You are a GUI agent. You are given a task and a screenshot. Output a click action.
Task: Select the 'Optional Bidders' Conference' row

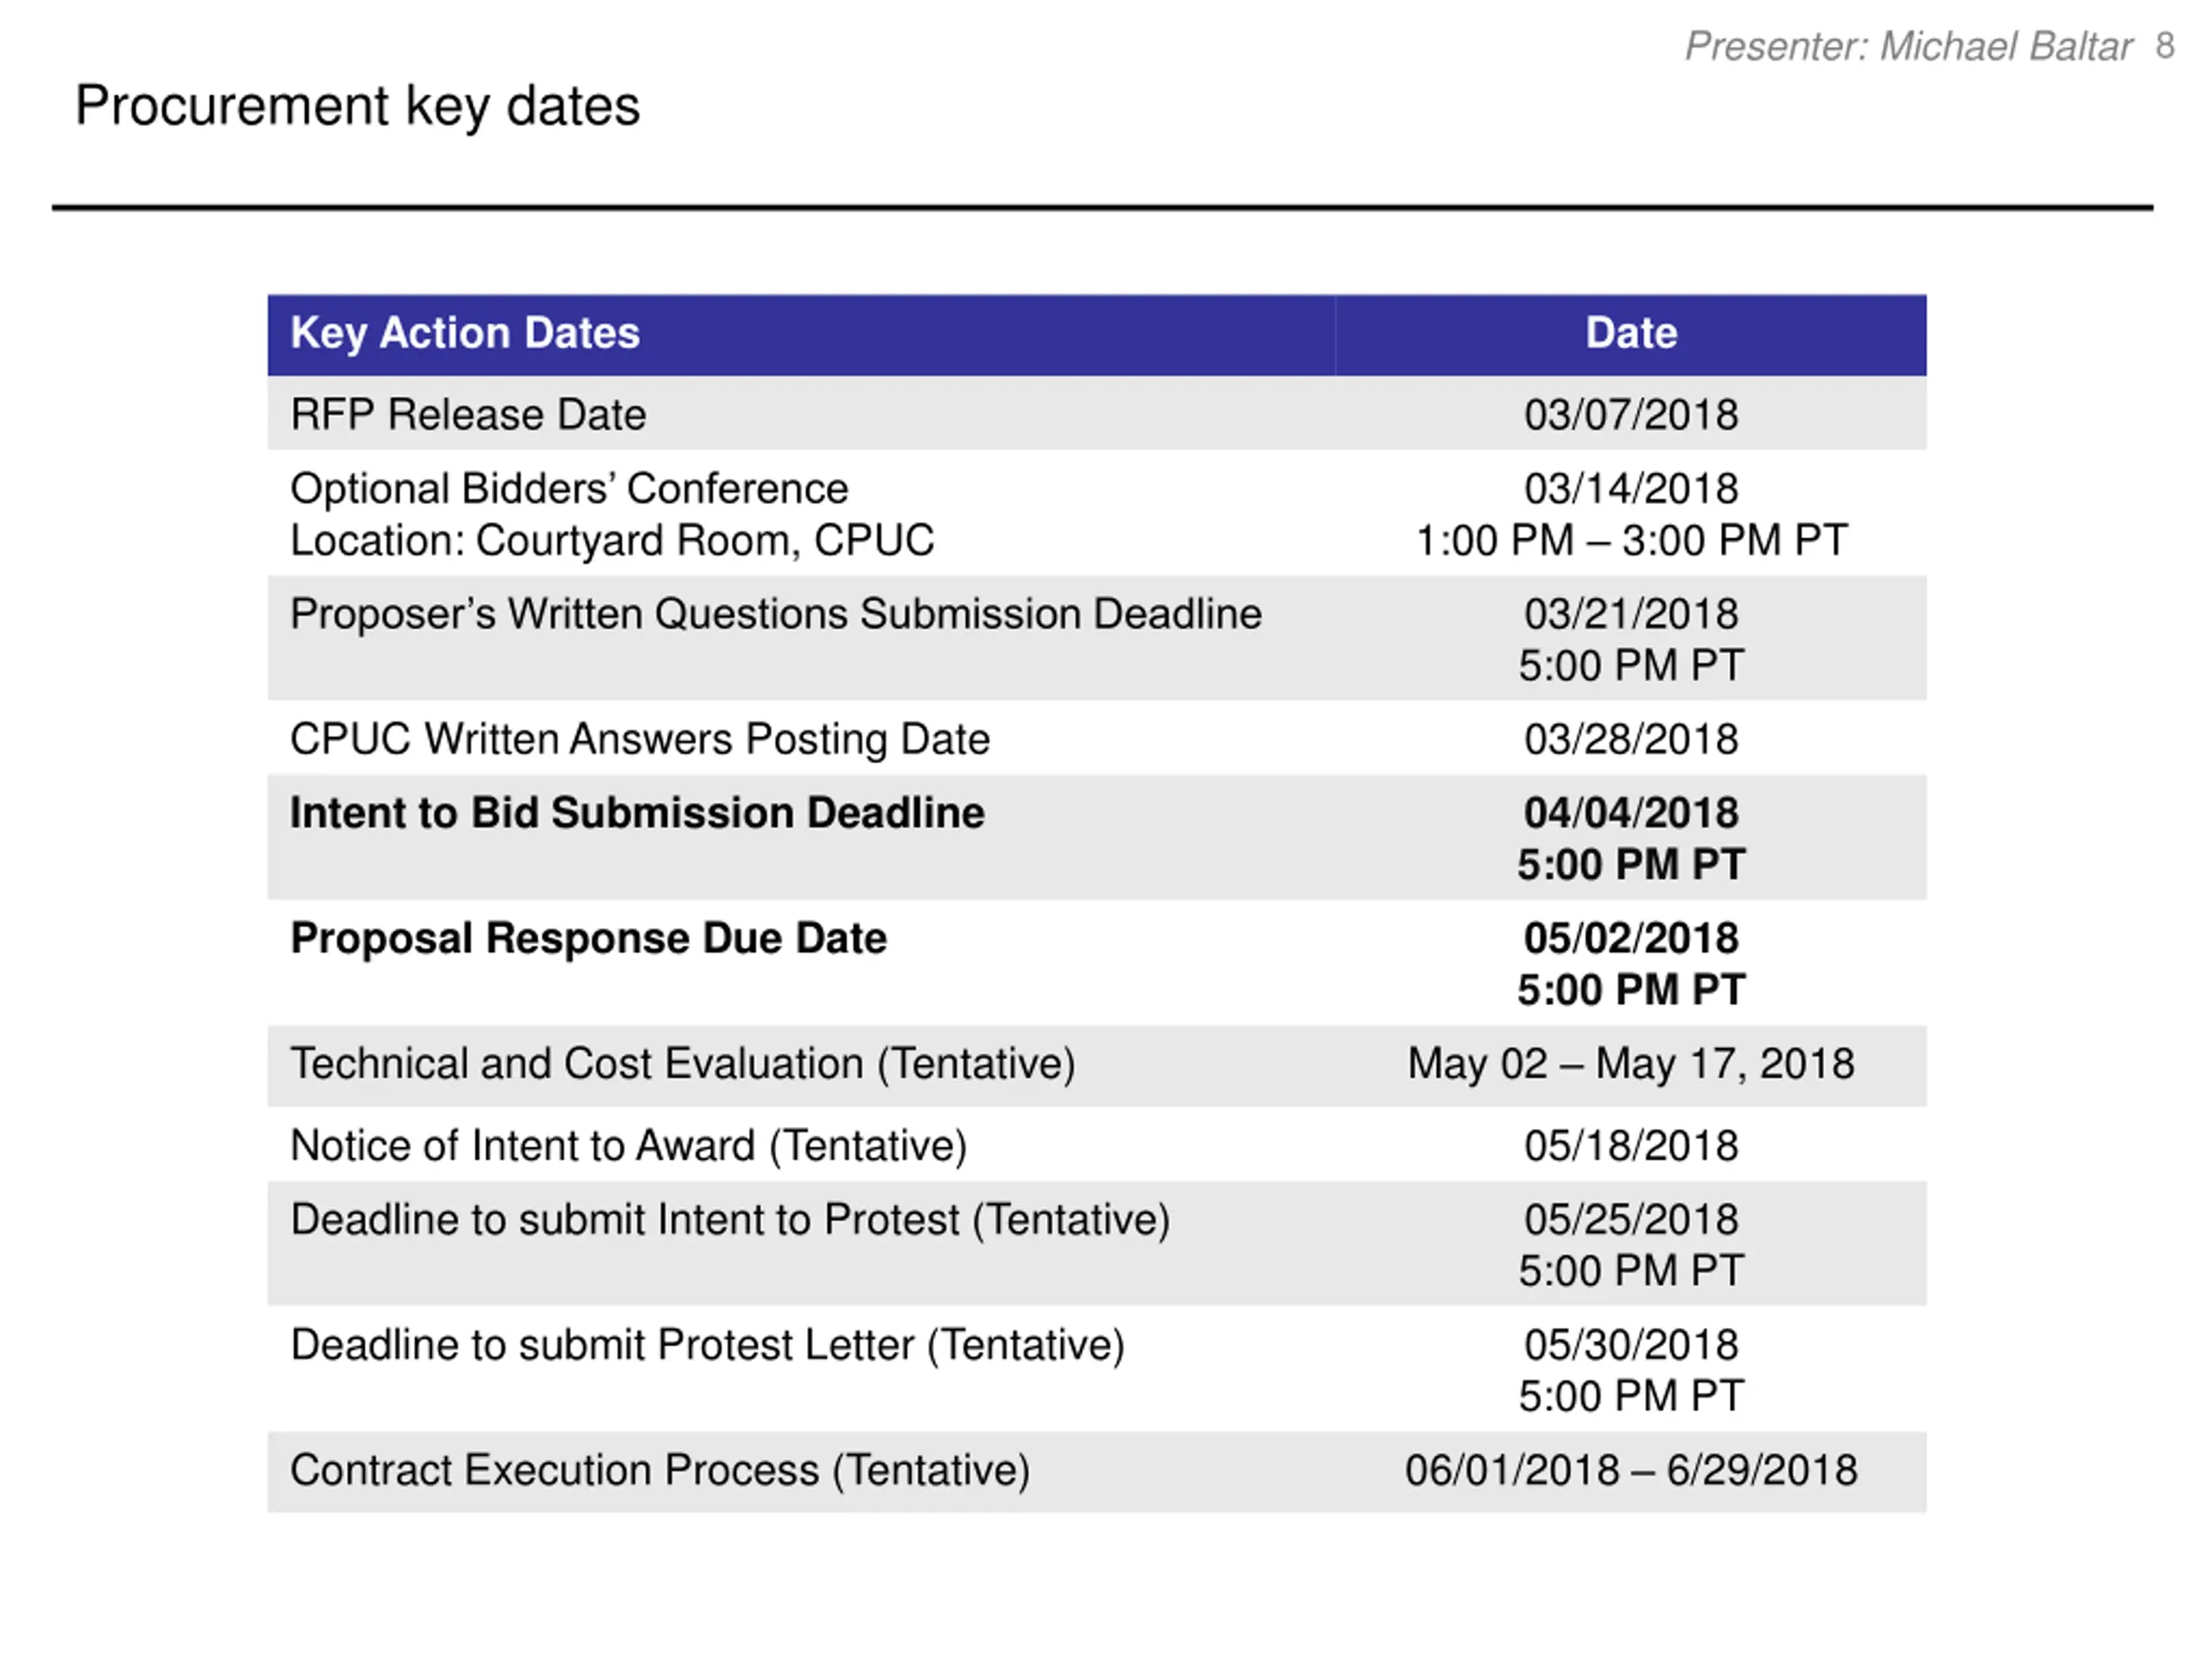1097,513
